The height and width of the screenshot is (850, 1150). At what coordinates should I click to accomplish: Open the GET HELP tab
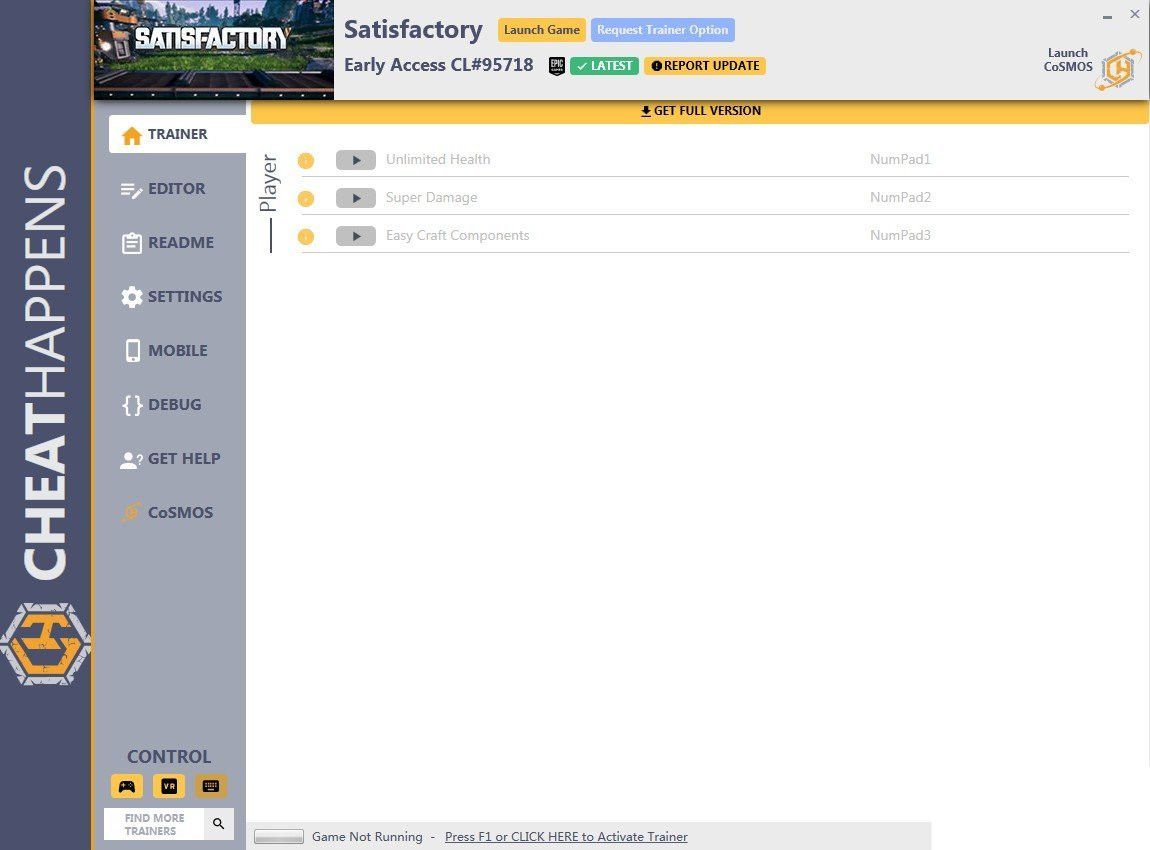170,459
